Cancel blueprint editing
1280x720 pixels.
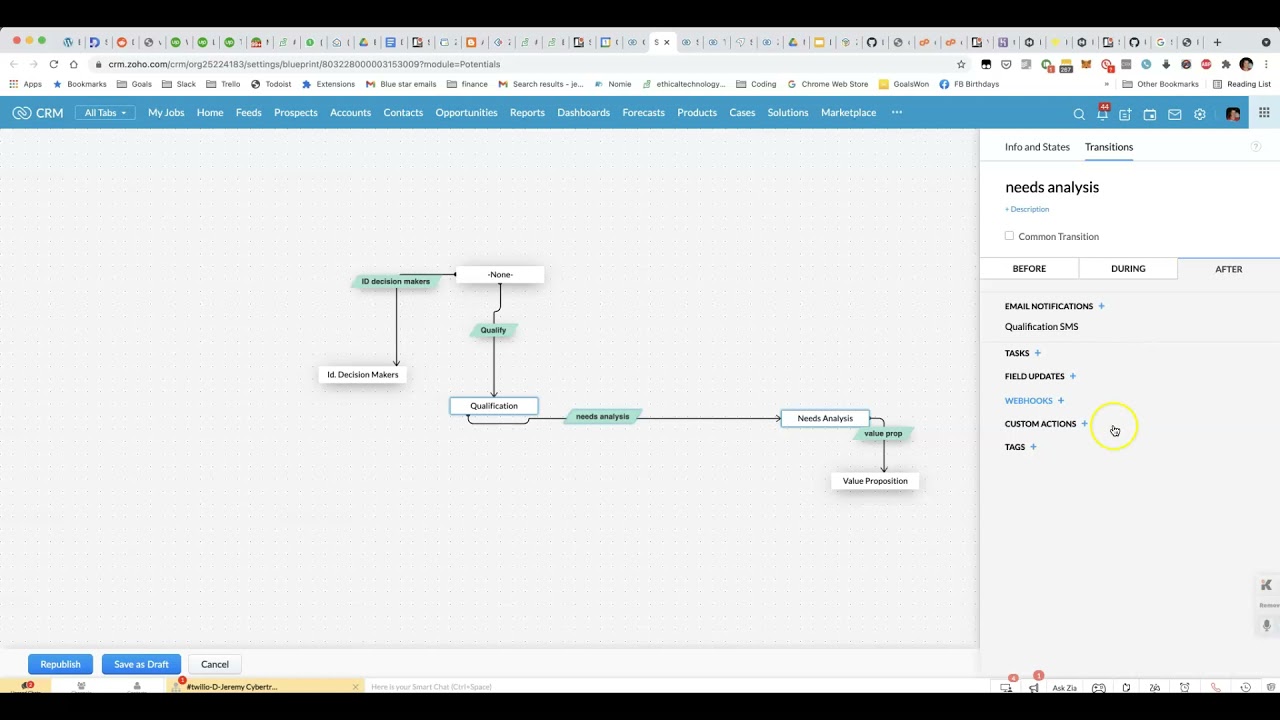pyautogui.click(x=214, y=664)
